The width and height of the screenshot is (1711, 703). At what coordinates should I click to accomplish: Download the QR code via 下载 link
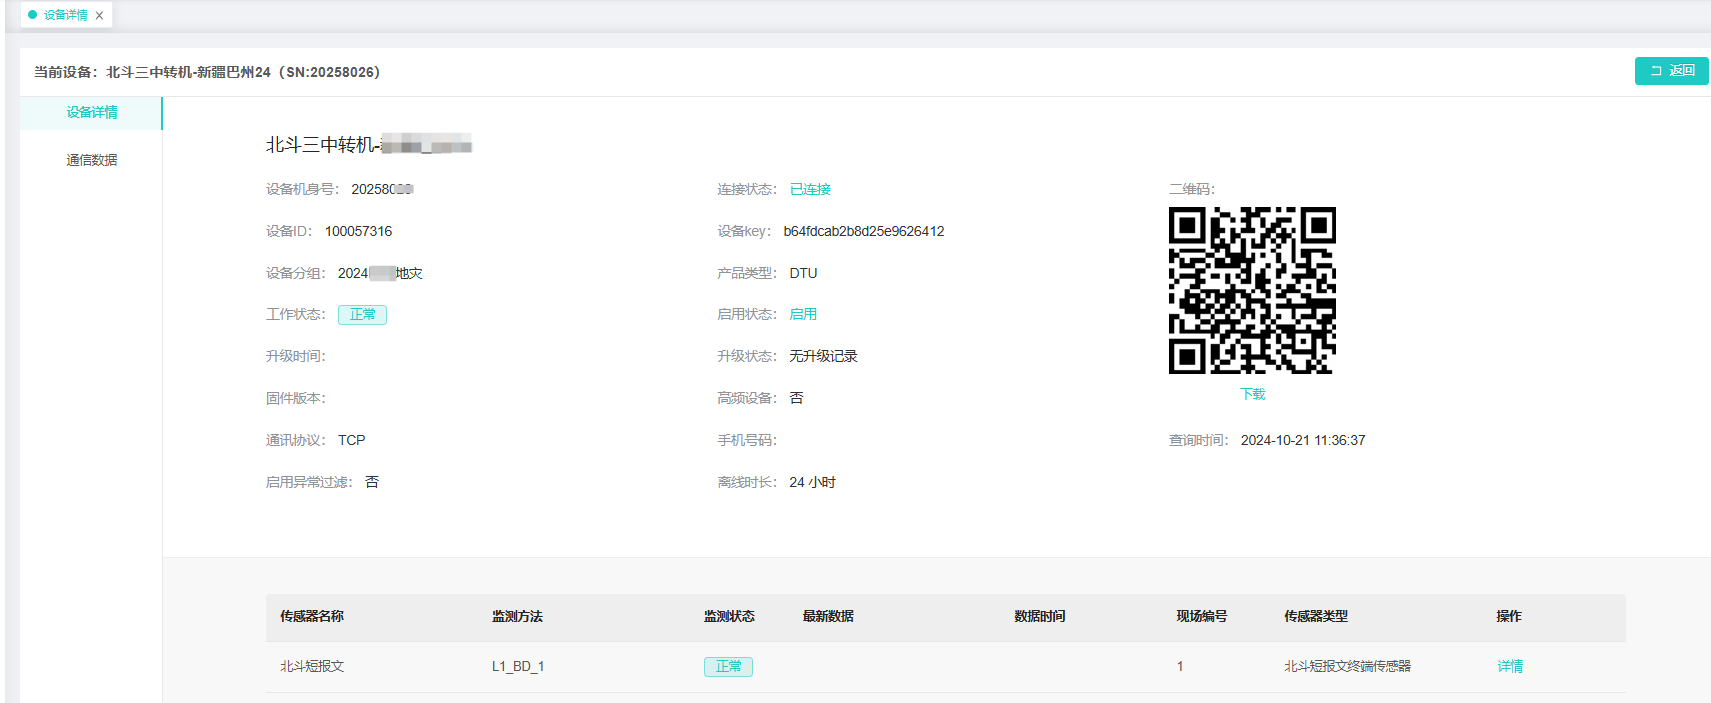(1252, 395)
